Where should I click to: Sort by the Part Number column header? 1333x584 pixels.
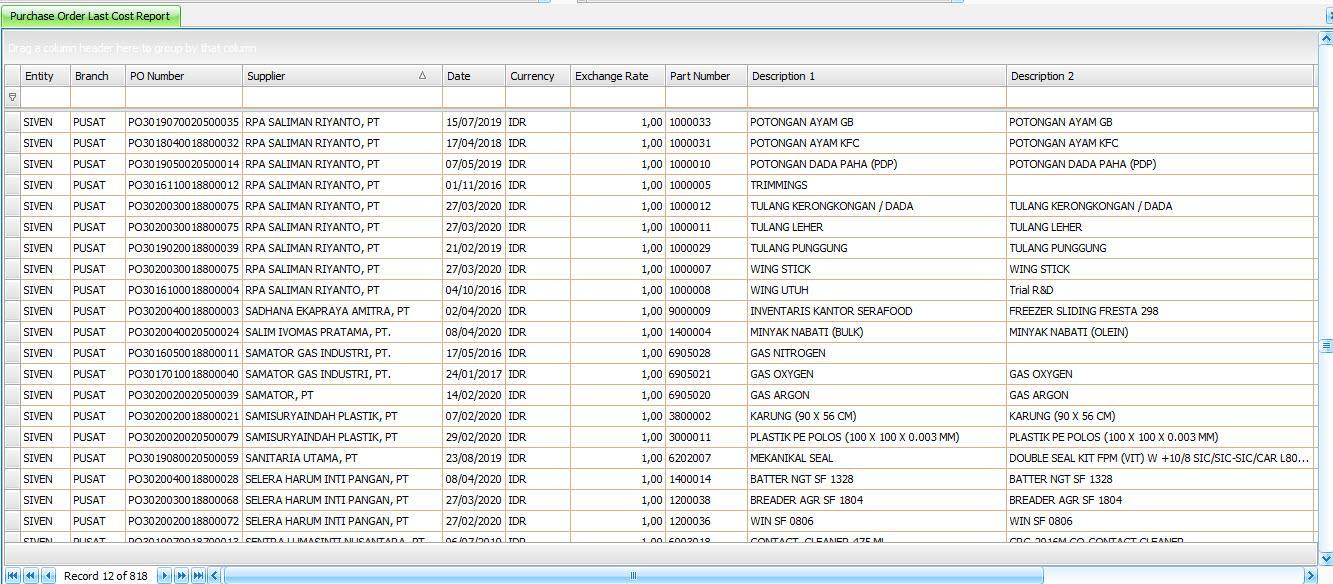706,76
